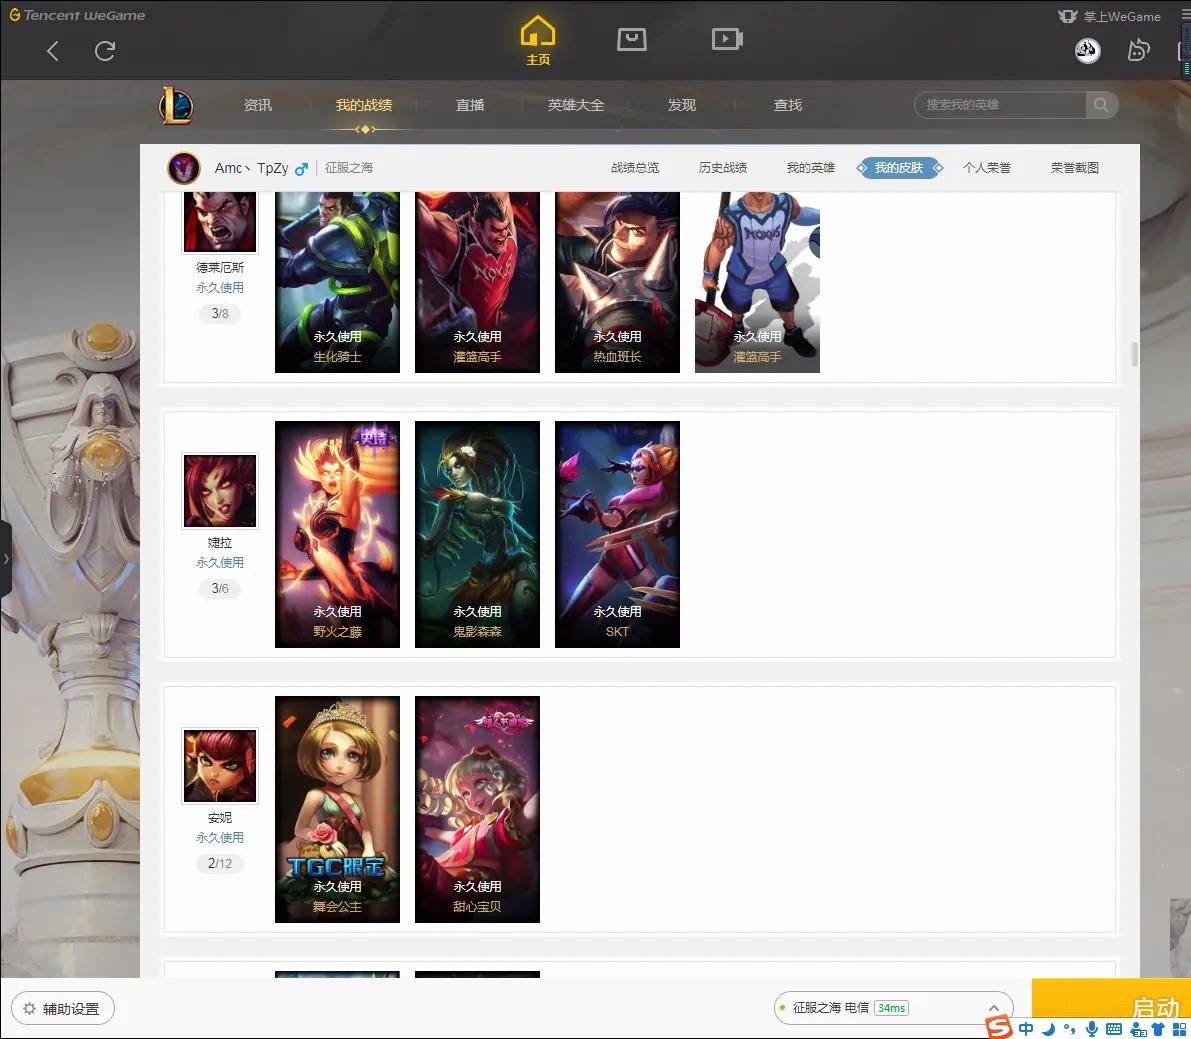Click the 德莱厄斯 champion portrait
The image size is (1191, 1039).
pyautogui.click(x=220, y=222)
